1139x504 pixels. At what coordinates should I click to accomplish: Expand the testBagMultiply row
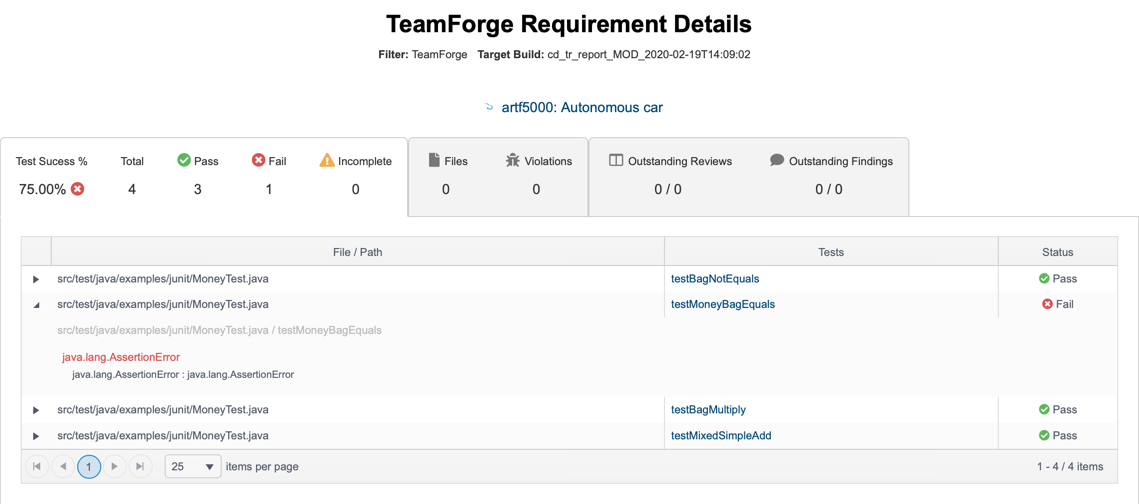tap(36, 410)
